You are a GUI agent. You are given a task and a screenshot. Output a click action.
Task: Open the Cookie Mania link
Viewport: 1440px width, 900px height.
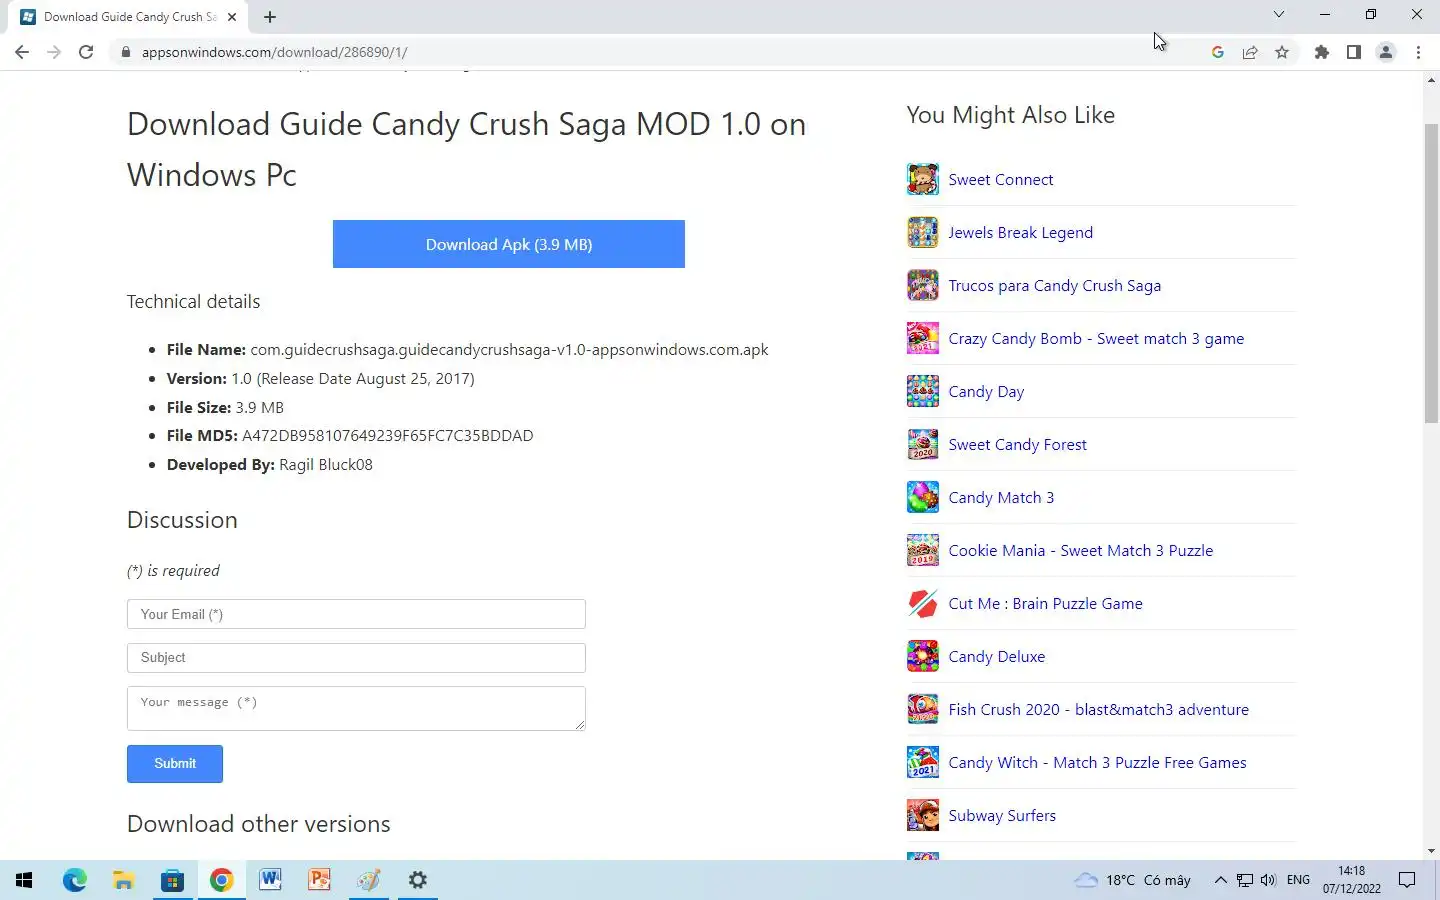(x=1081, y=551)
